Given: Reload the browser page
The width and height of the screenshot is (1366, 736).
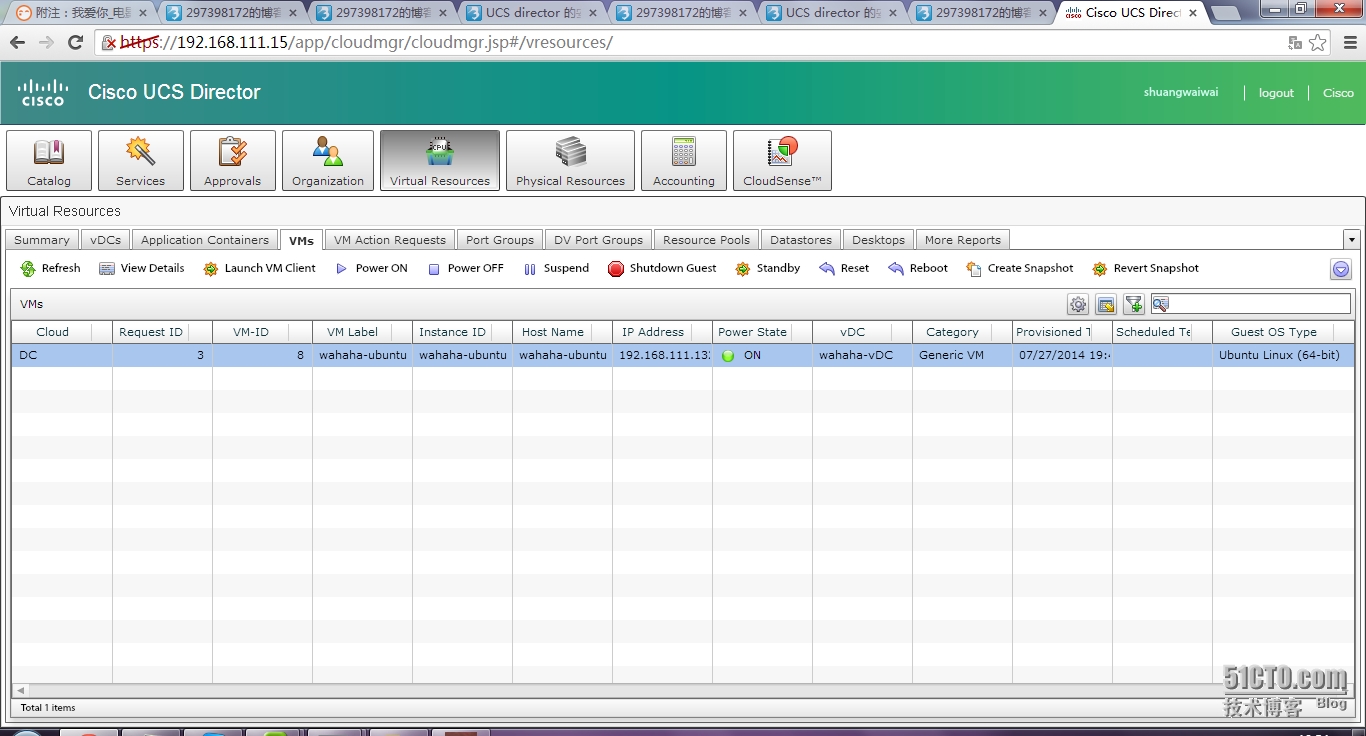Looking at the screenshot, I should pos(75,43).
